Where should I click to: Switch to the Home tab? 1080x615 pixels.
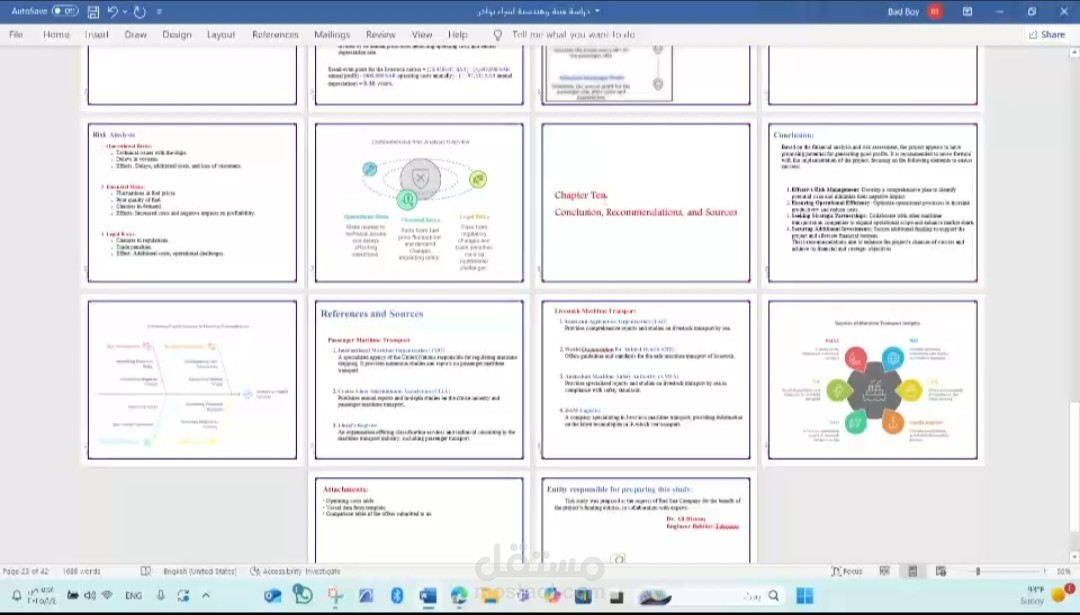click(56, 34)
